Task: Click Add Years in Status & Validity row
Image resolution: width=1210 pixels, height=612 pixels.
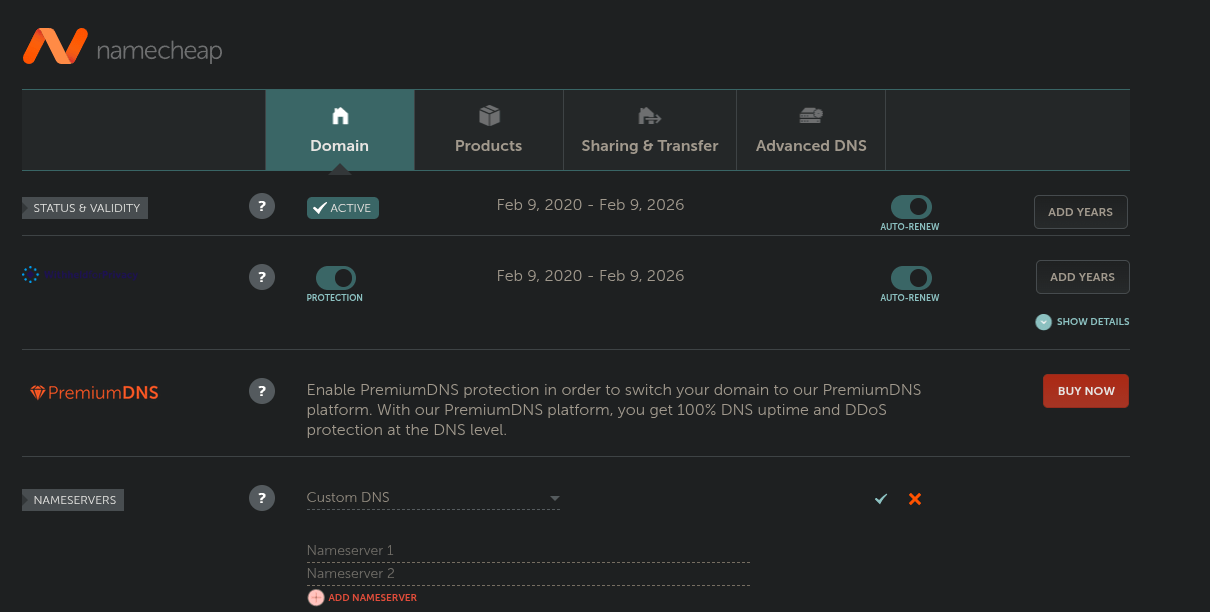Action: [1080, 212]
